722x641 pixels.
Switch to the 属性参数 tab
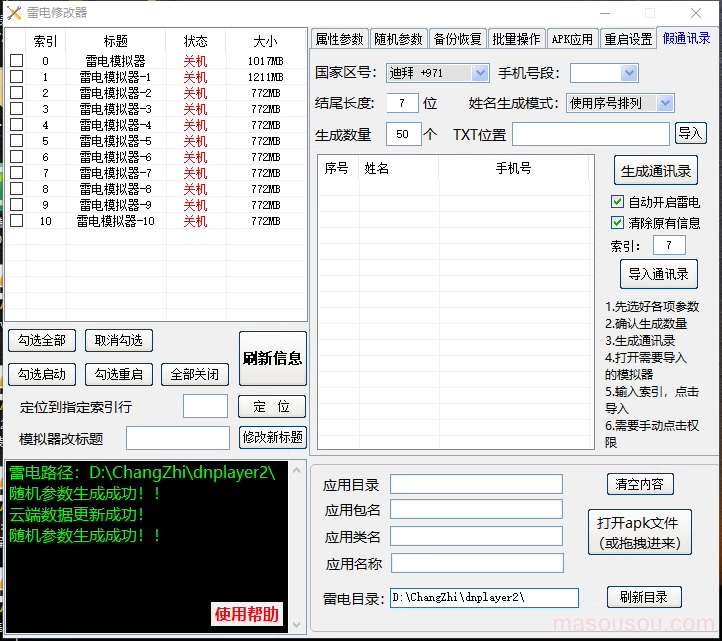(339, 39)
